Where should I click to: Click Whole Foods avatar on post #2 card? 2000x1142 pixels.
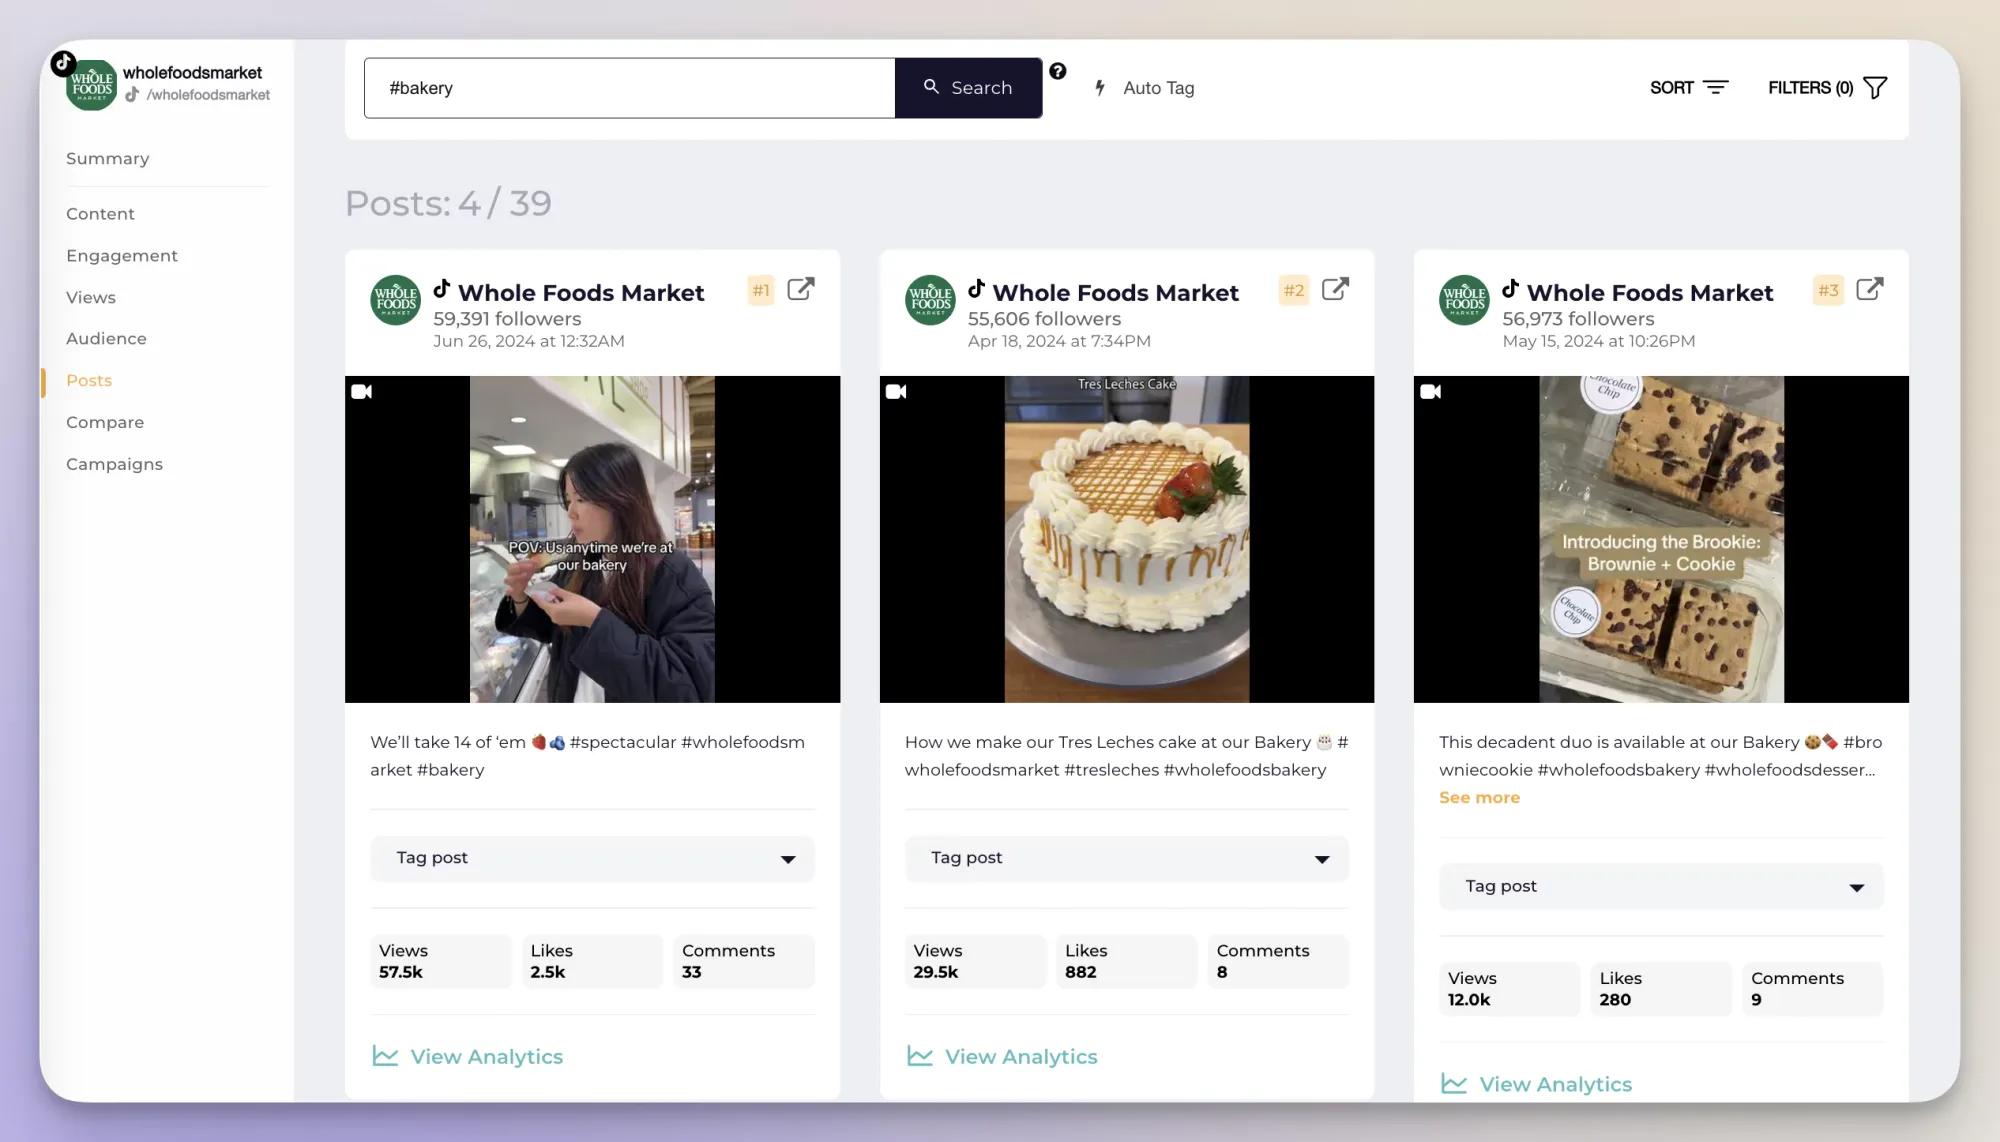930,300
